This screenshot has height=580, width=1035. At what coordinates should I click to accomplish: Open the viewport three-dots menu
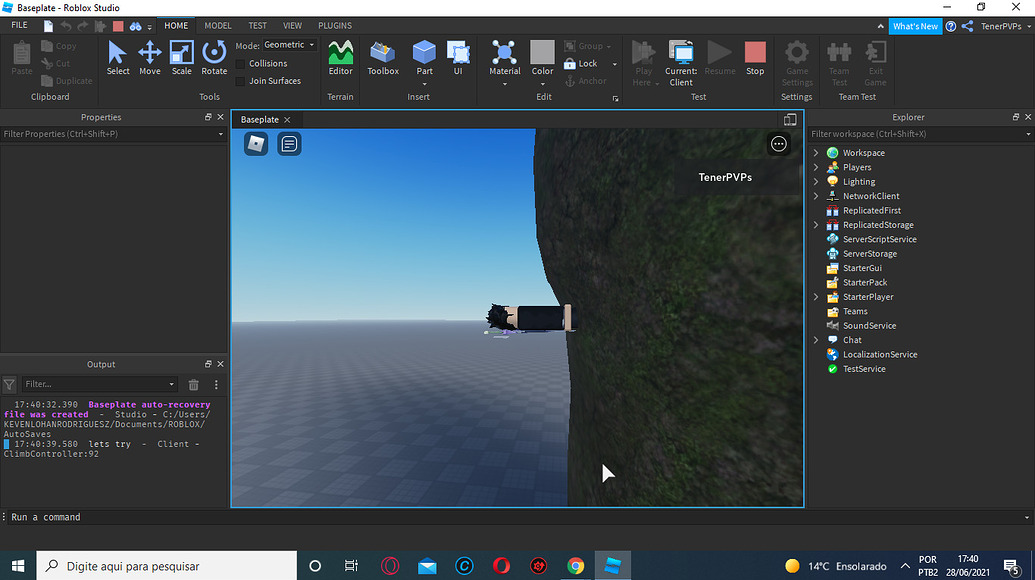[x=779, y=144]
